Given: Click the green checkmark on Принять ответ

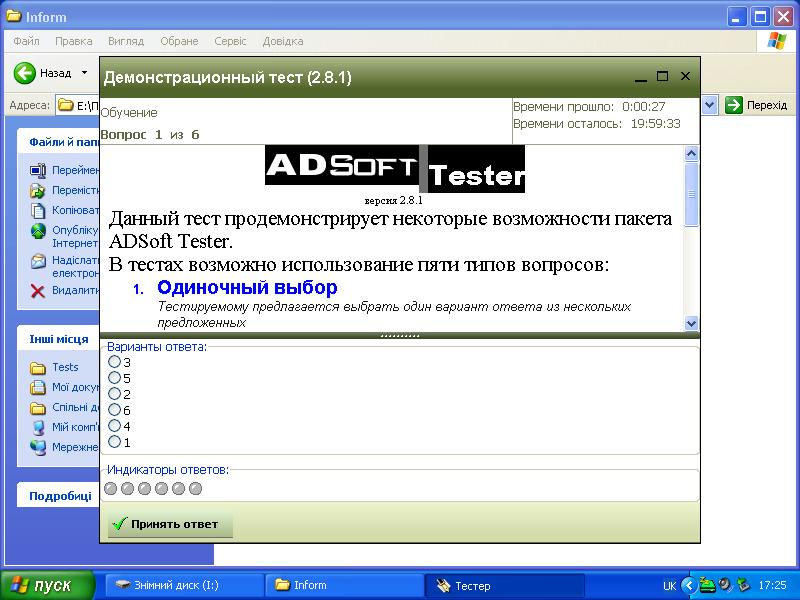Looking at the screenshot, I should tap(119, 524).
